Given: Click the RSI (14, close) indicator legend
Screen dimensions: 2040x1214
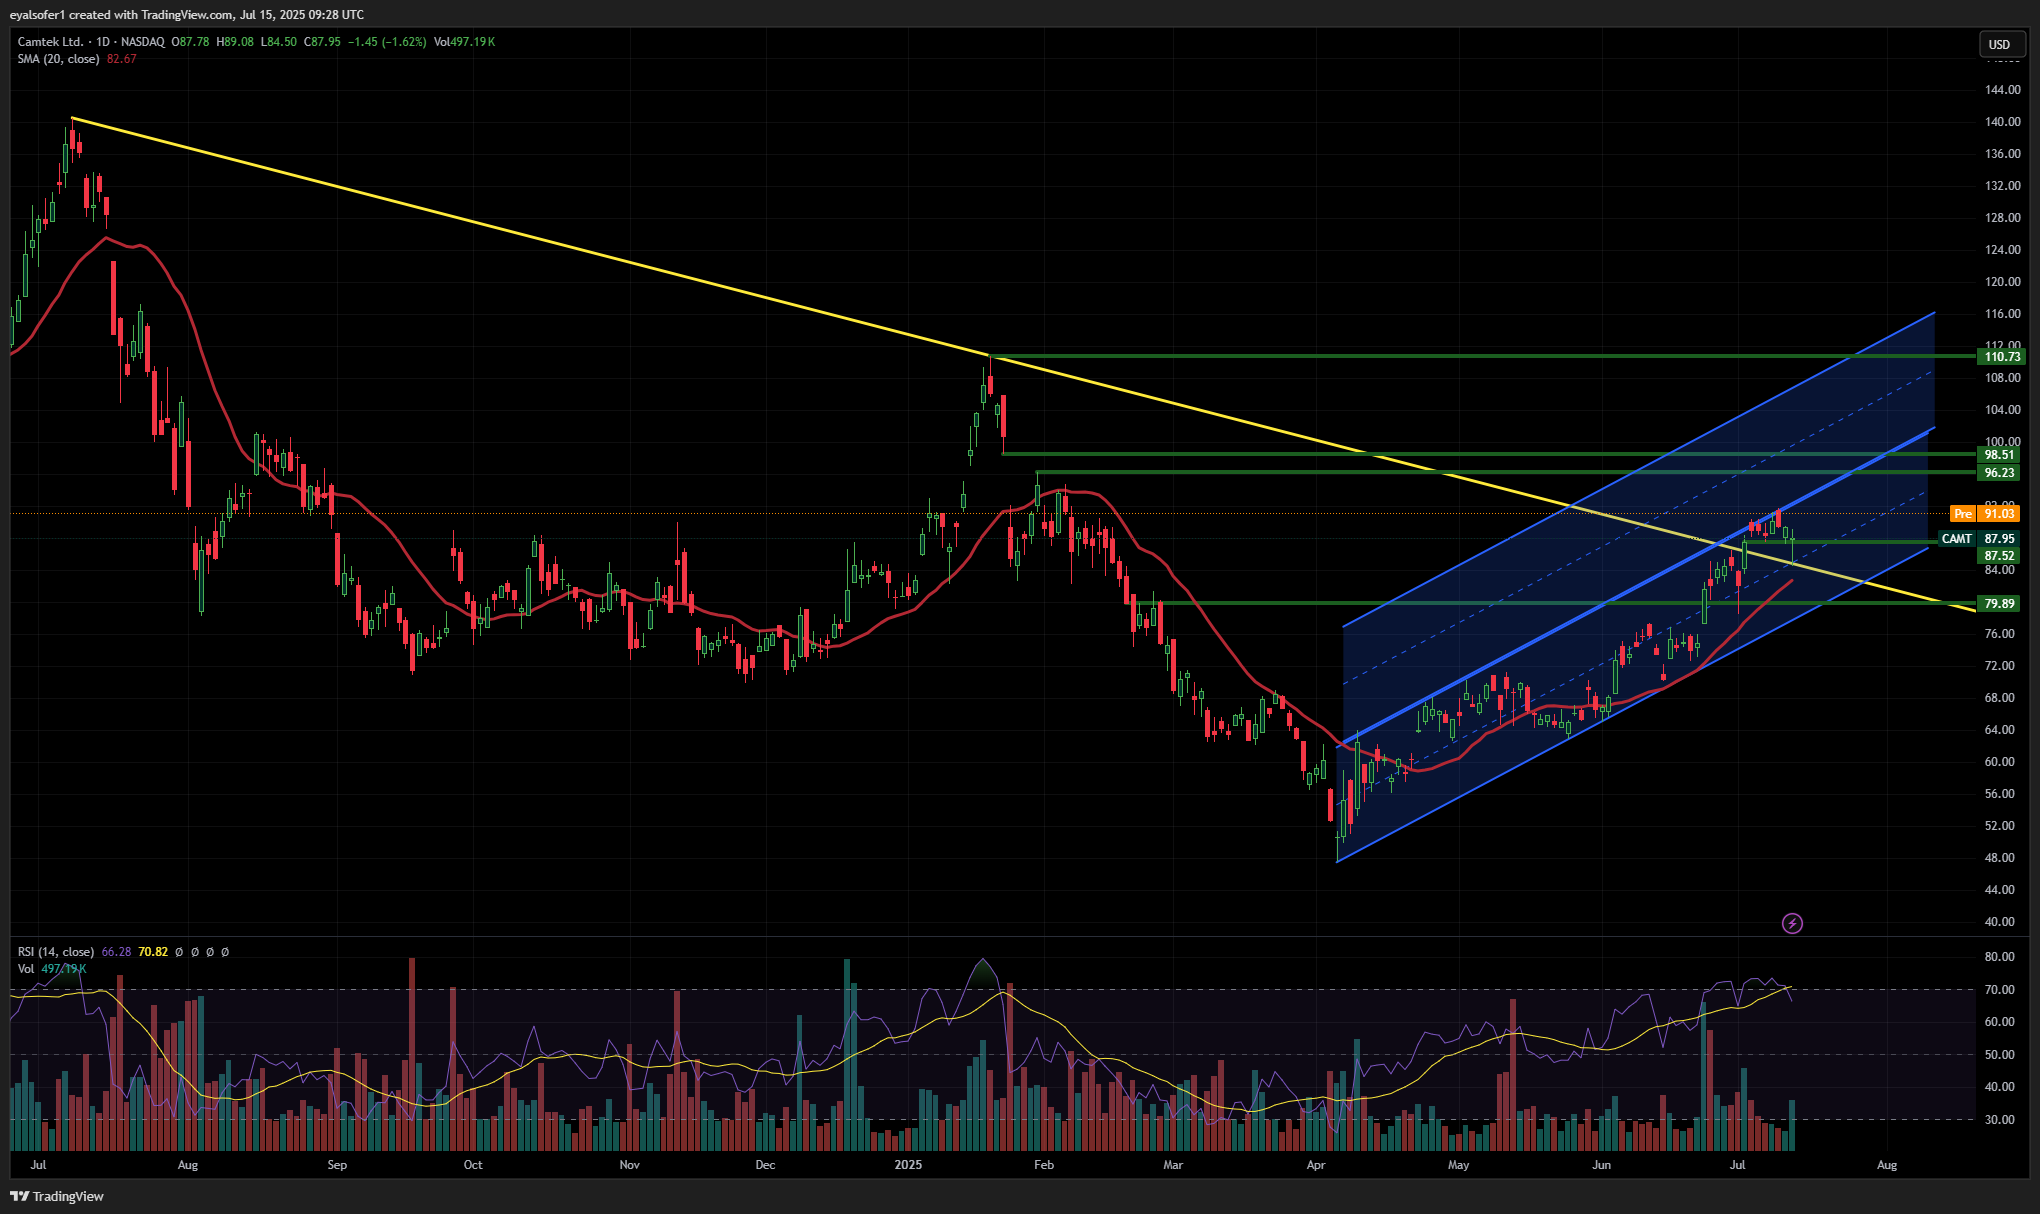Looking at the screenshot, I should pyautogui.click(x=56, y=952).
